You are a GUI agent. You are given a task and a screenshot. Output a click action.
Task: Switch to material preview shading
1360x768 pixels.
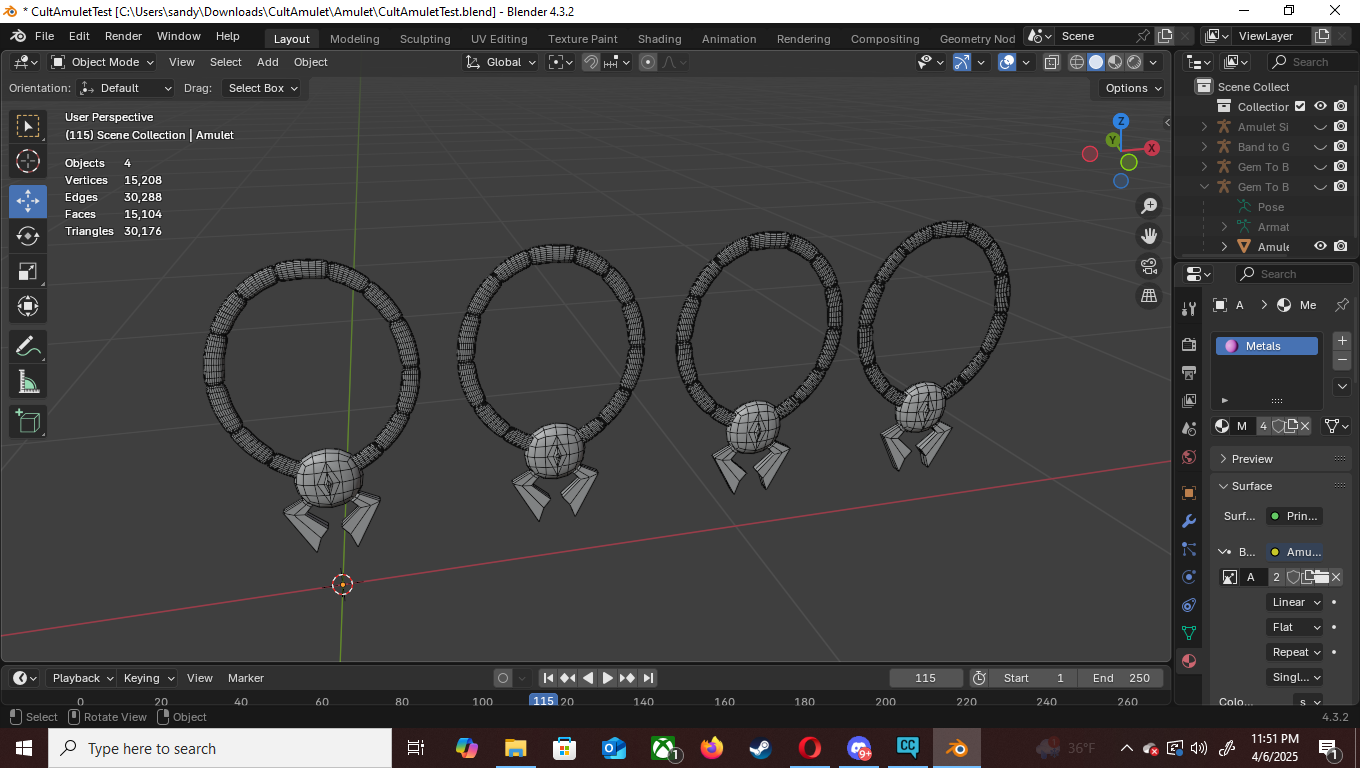pyautogui.click(x=1115, y=62)
